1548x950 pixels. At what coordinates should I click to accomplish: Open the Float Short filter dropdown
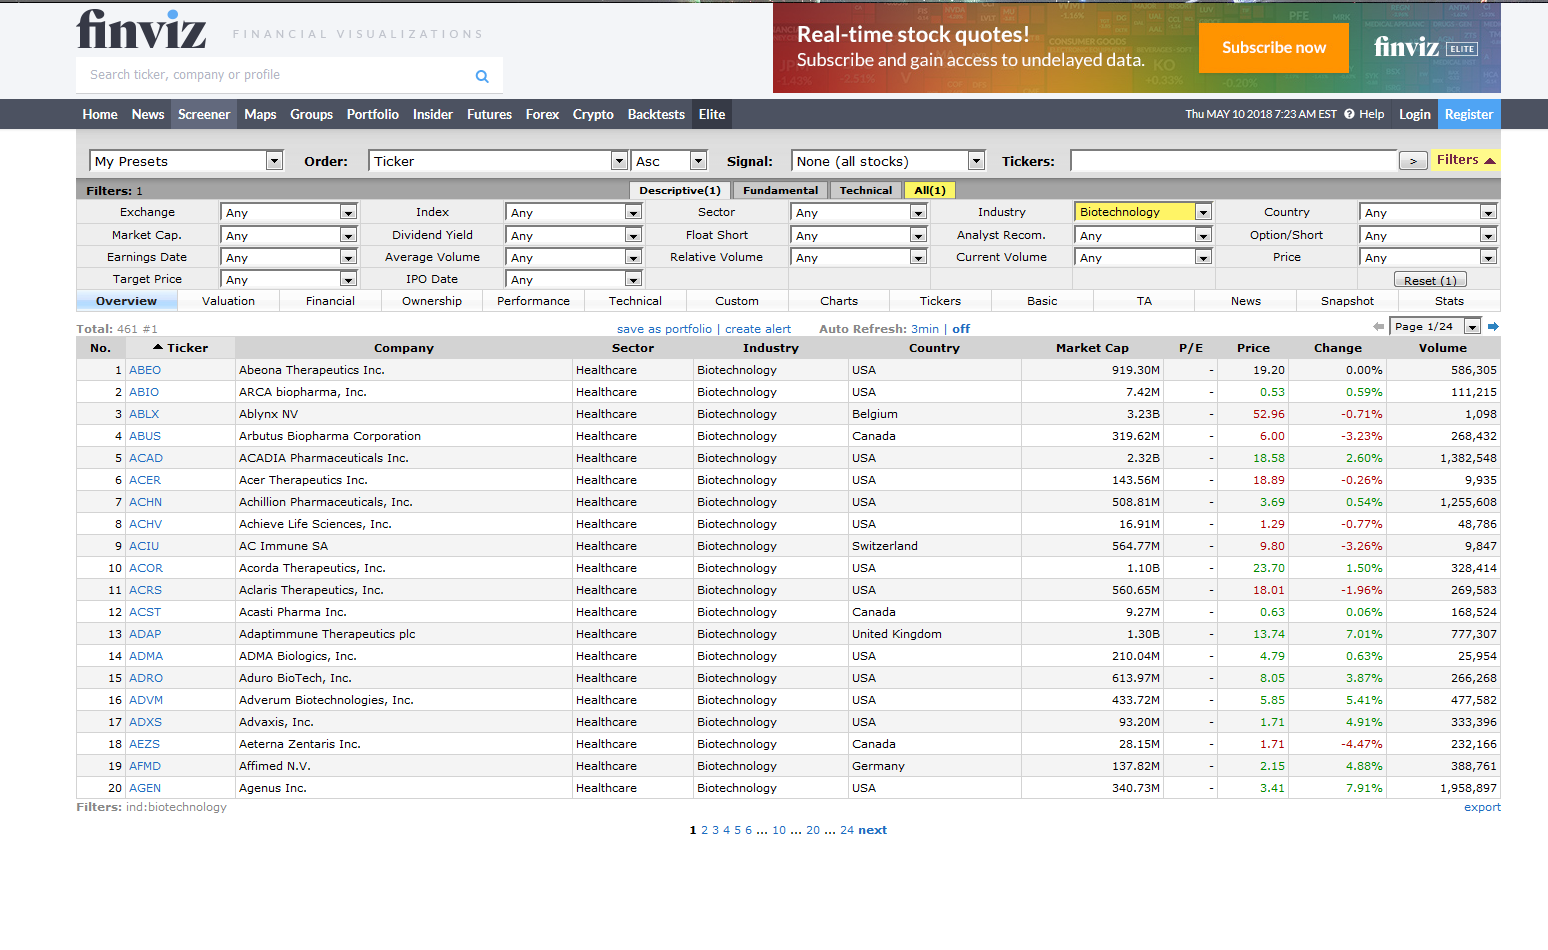(859, 235)
